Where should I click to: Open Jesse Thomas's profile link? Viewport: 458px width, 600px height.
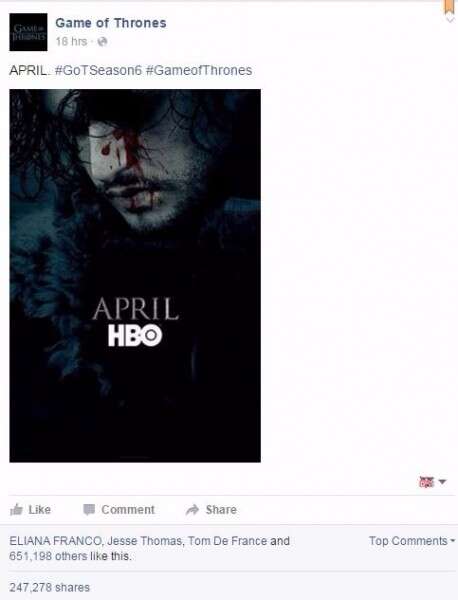(x=144, y=541)
